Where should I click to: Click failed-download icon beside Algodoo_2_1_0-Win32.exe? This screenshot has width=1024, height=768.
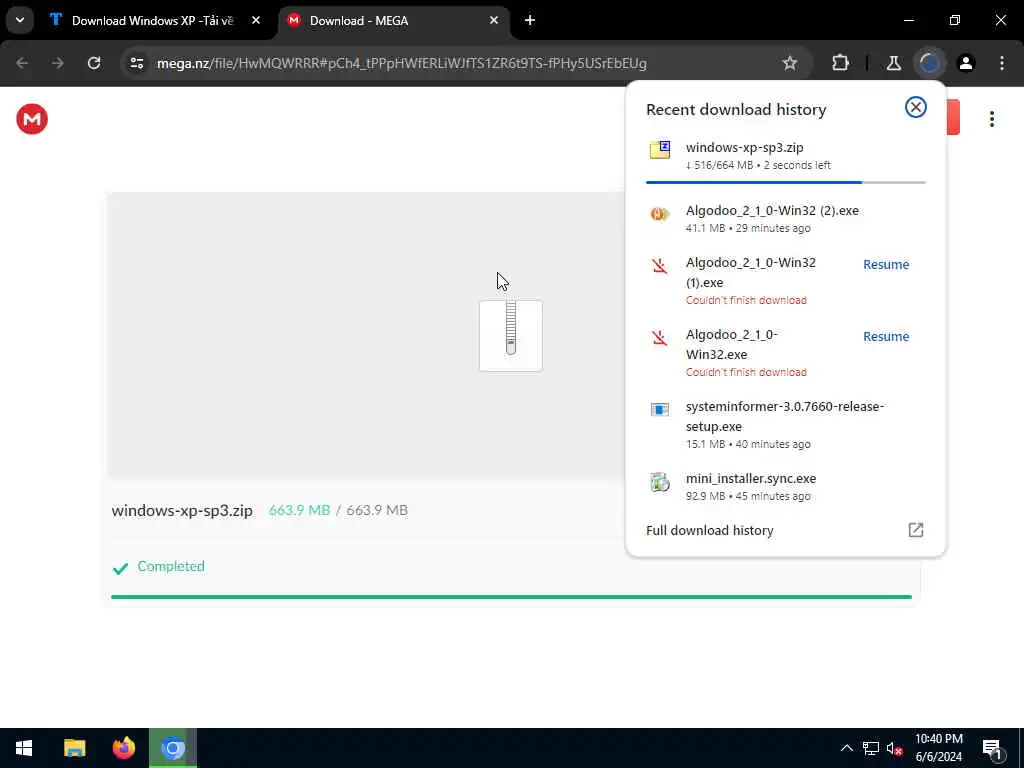pos(660,338)
